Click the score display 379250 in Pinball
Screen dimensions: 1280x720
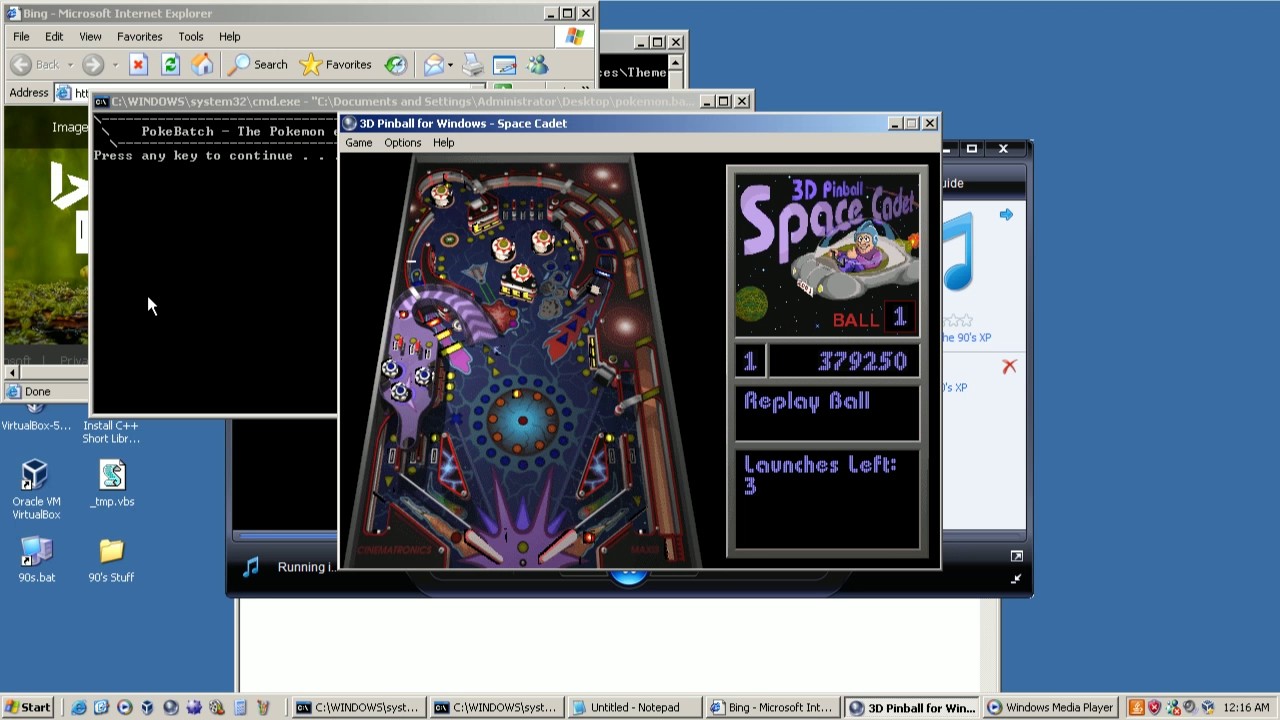[844, 361]
